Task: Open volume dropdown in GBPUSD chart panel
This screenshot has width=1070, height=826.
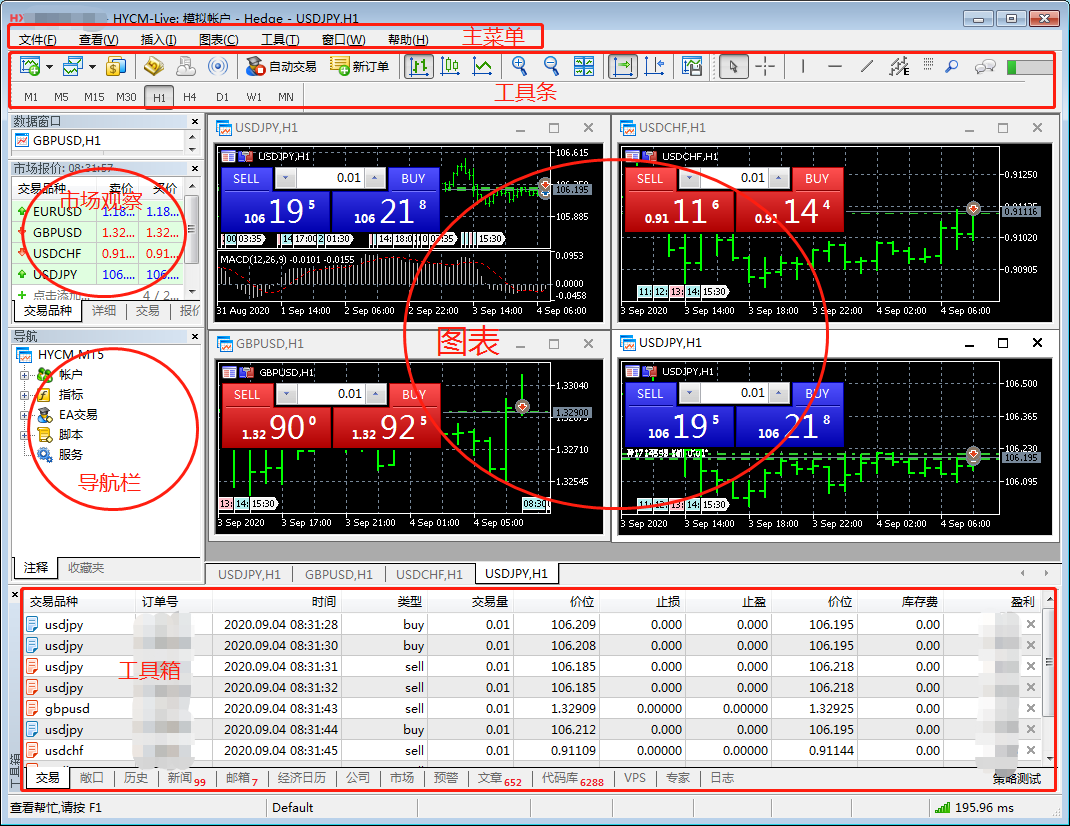Action: (286, 394)
